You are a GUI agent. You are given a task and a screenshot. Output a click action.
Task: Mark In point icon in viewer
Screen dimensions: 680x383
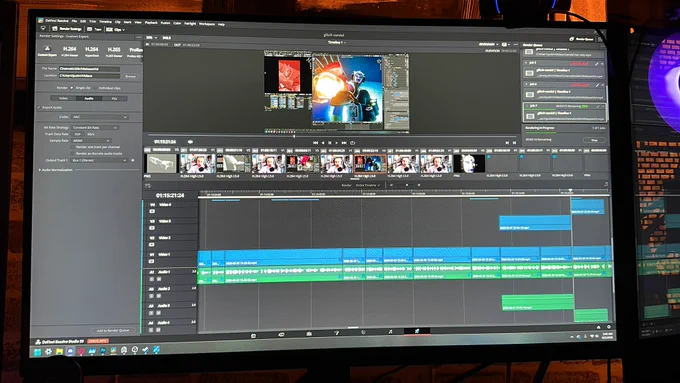(x=507, y=142)
